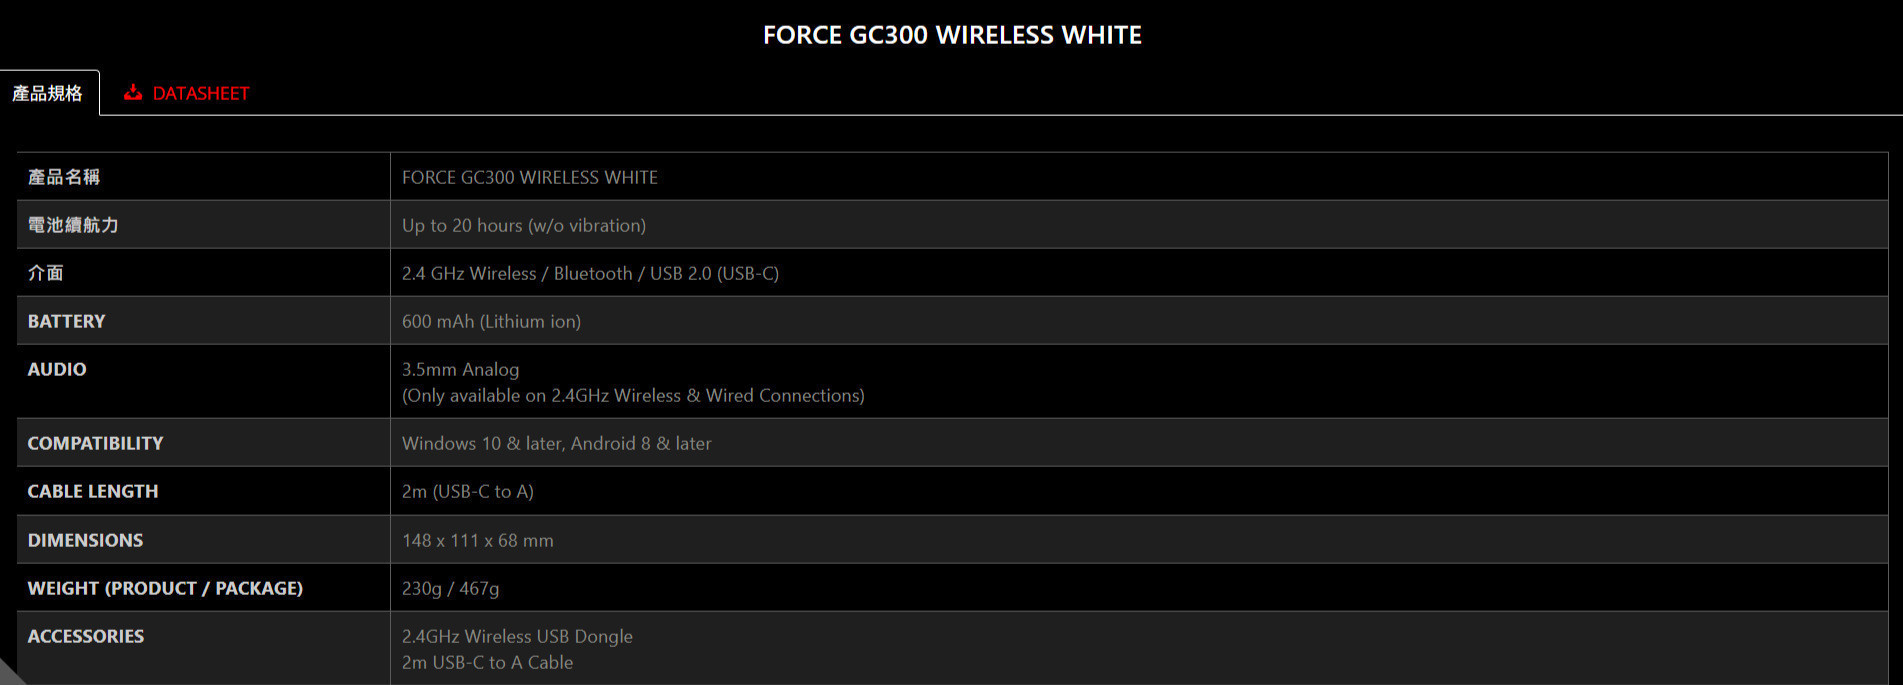The image size is (1903, 685).
Task: Click the WEIGHT (PRODUCT / PACKAGE) row label
Action: tap(165, 588)
